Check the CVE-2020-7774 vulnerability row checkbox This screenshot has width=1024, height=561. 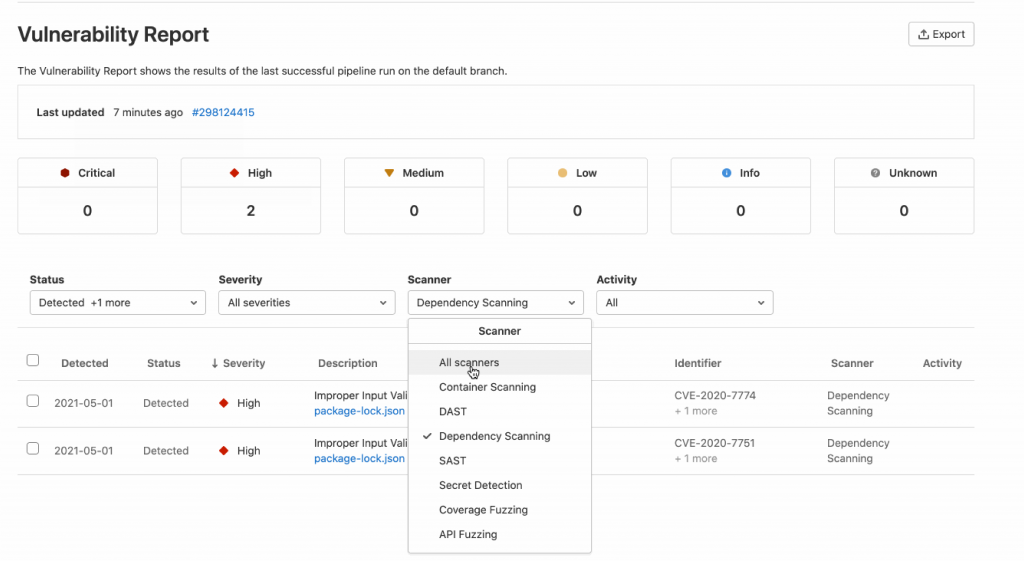pyautogui.click(x=33, y=401)
